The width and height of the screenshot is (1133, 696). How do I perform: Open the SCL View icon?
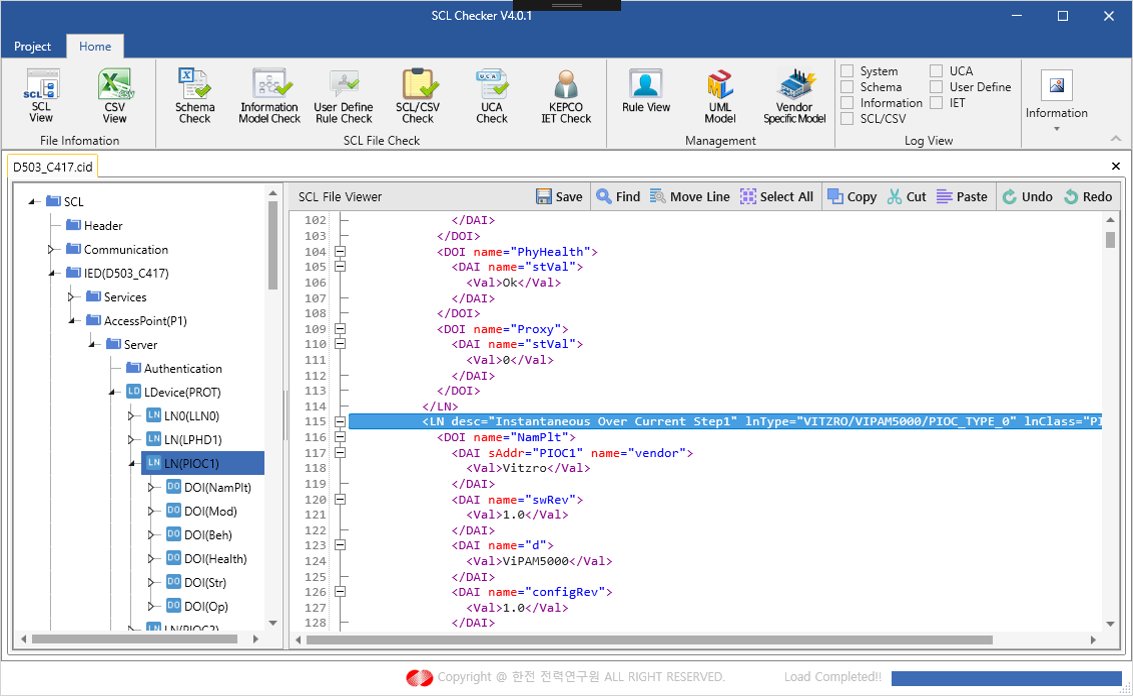tap(41, 97)
